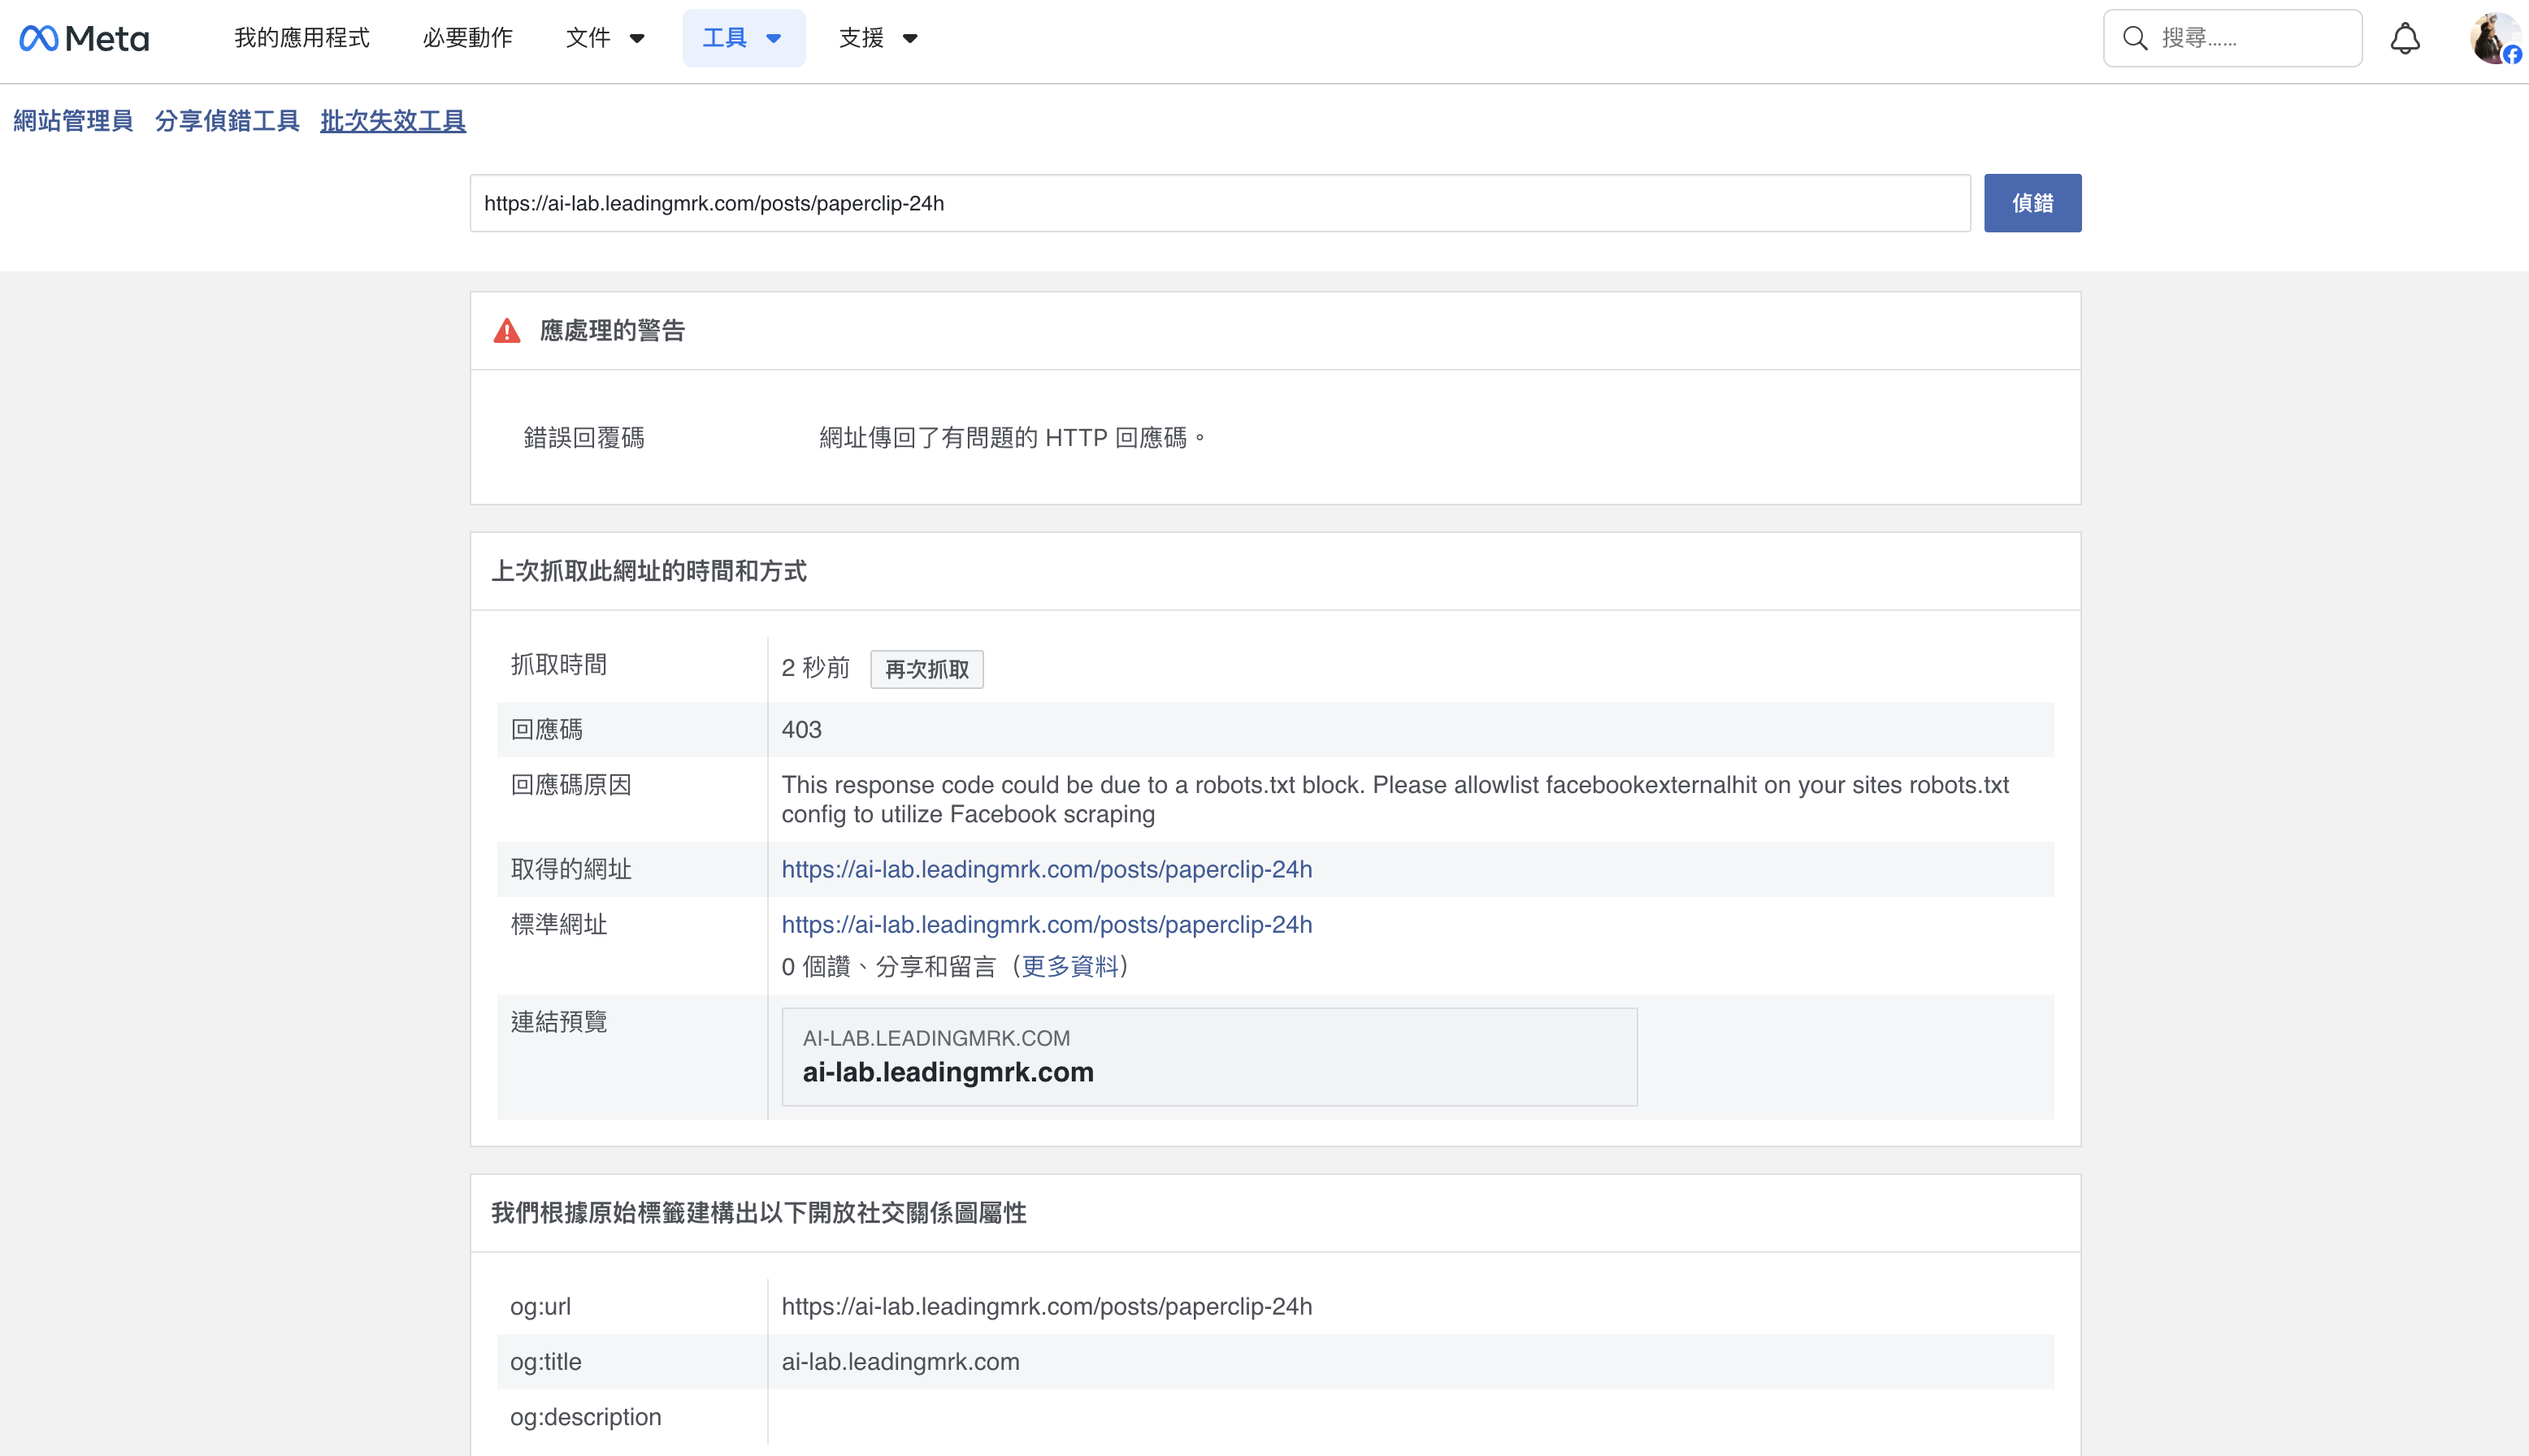2529x1456 pixels.
Task: Click the ai-lab.leadingmrk.com link preview card
Action: [x=1209, y=1057]
